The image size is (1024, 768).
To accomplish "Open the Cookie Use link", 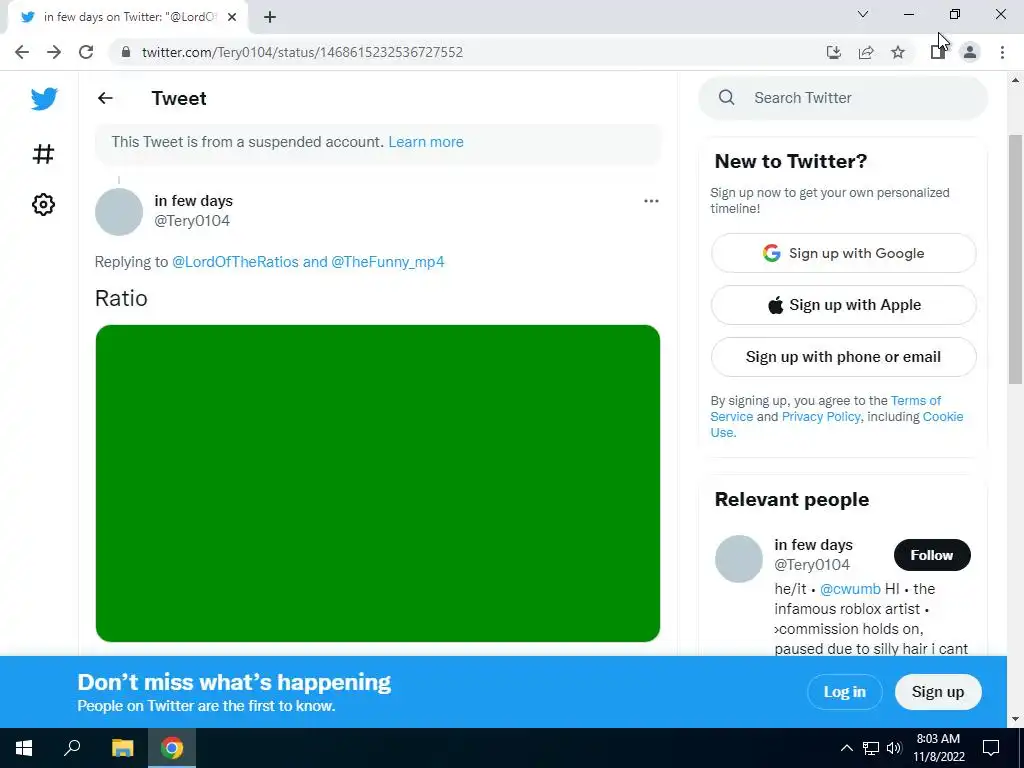I will point(942,417).
